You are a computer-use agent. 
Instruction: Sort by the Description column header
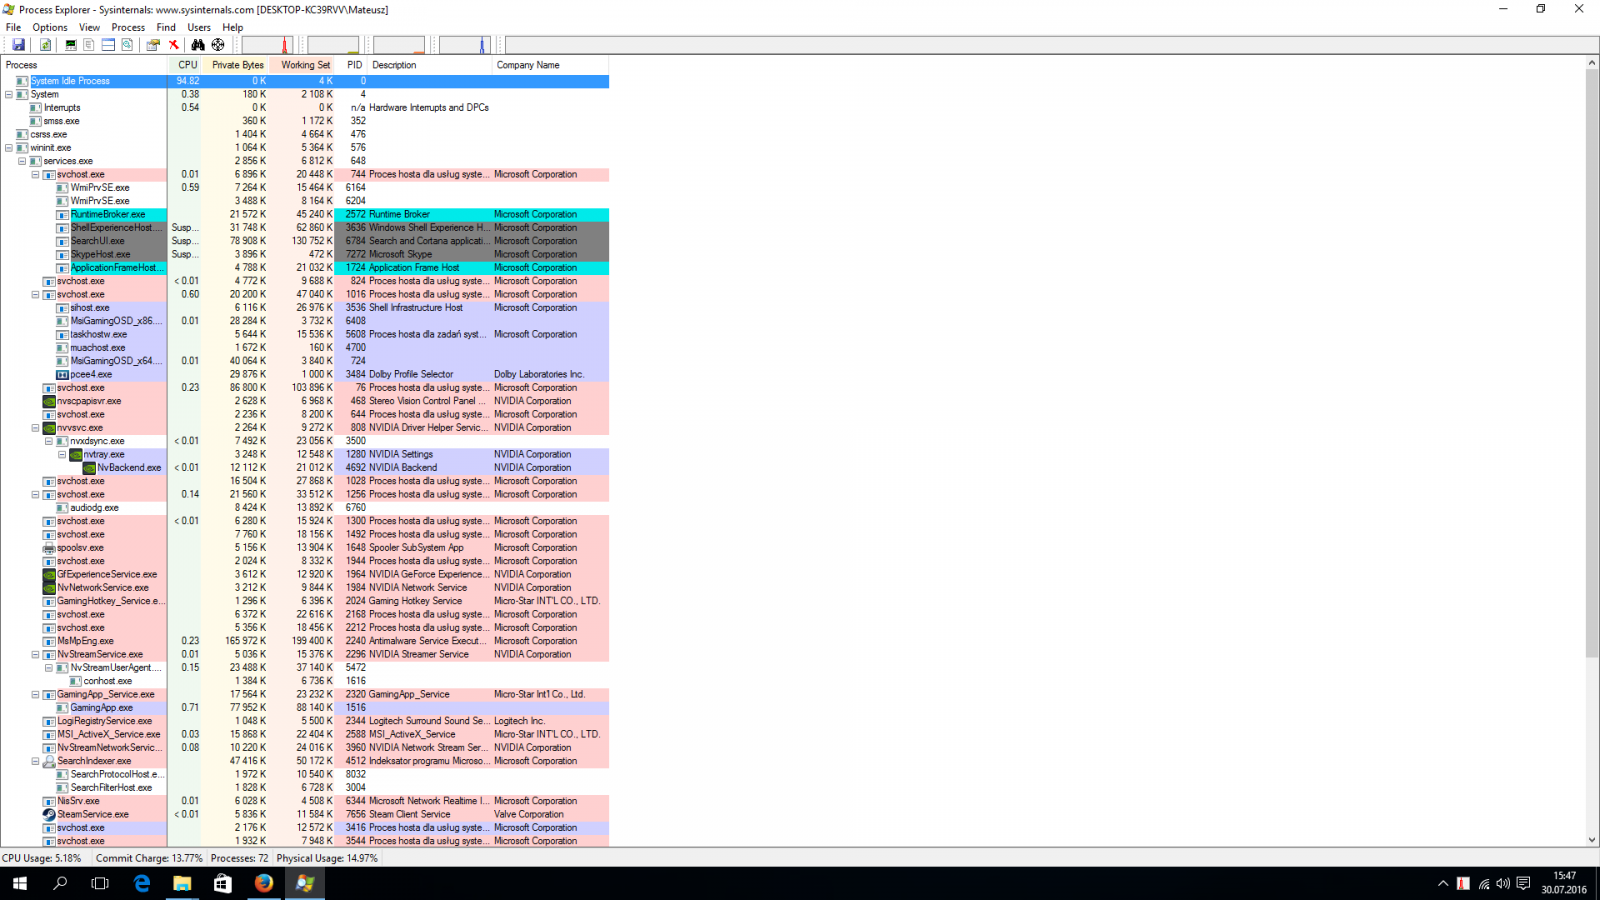430,65
